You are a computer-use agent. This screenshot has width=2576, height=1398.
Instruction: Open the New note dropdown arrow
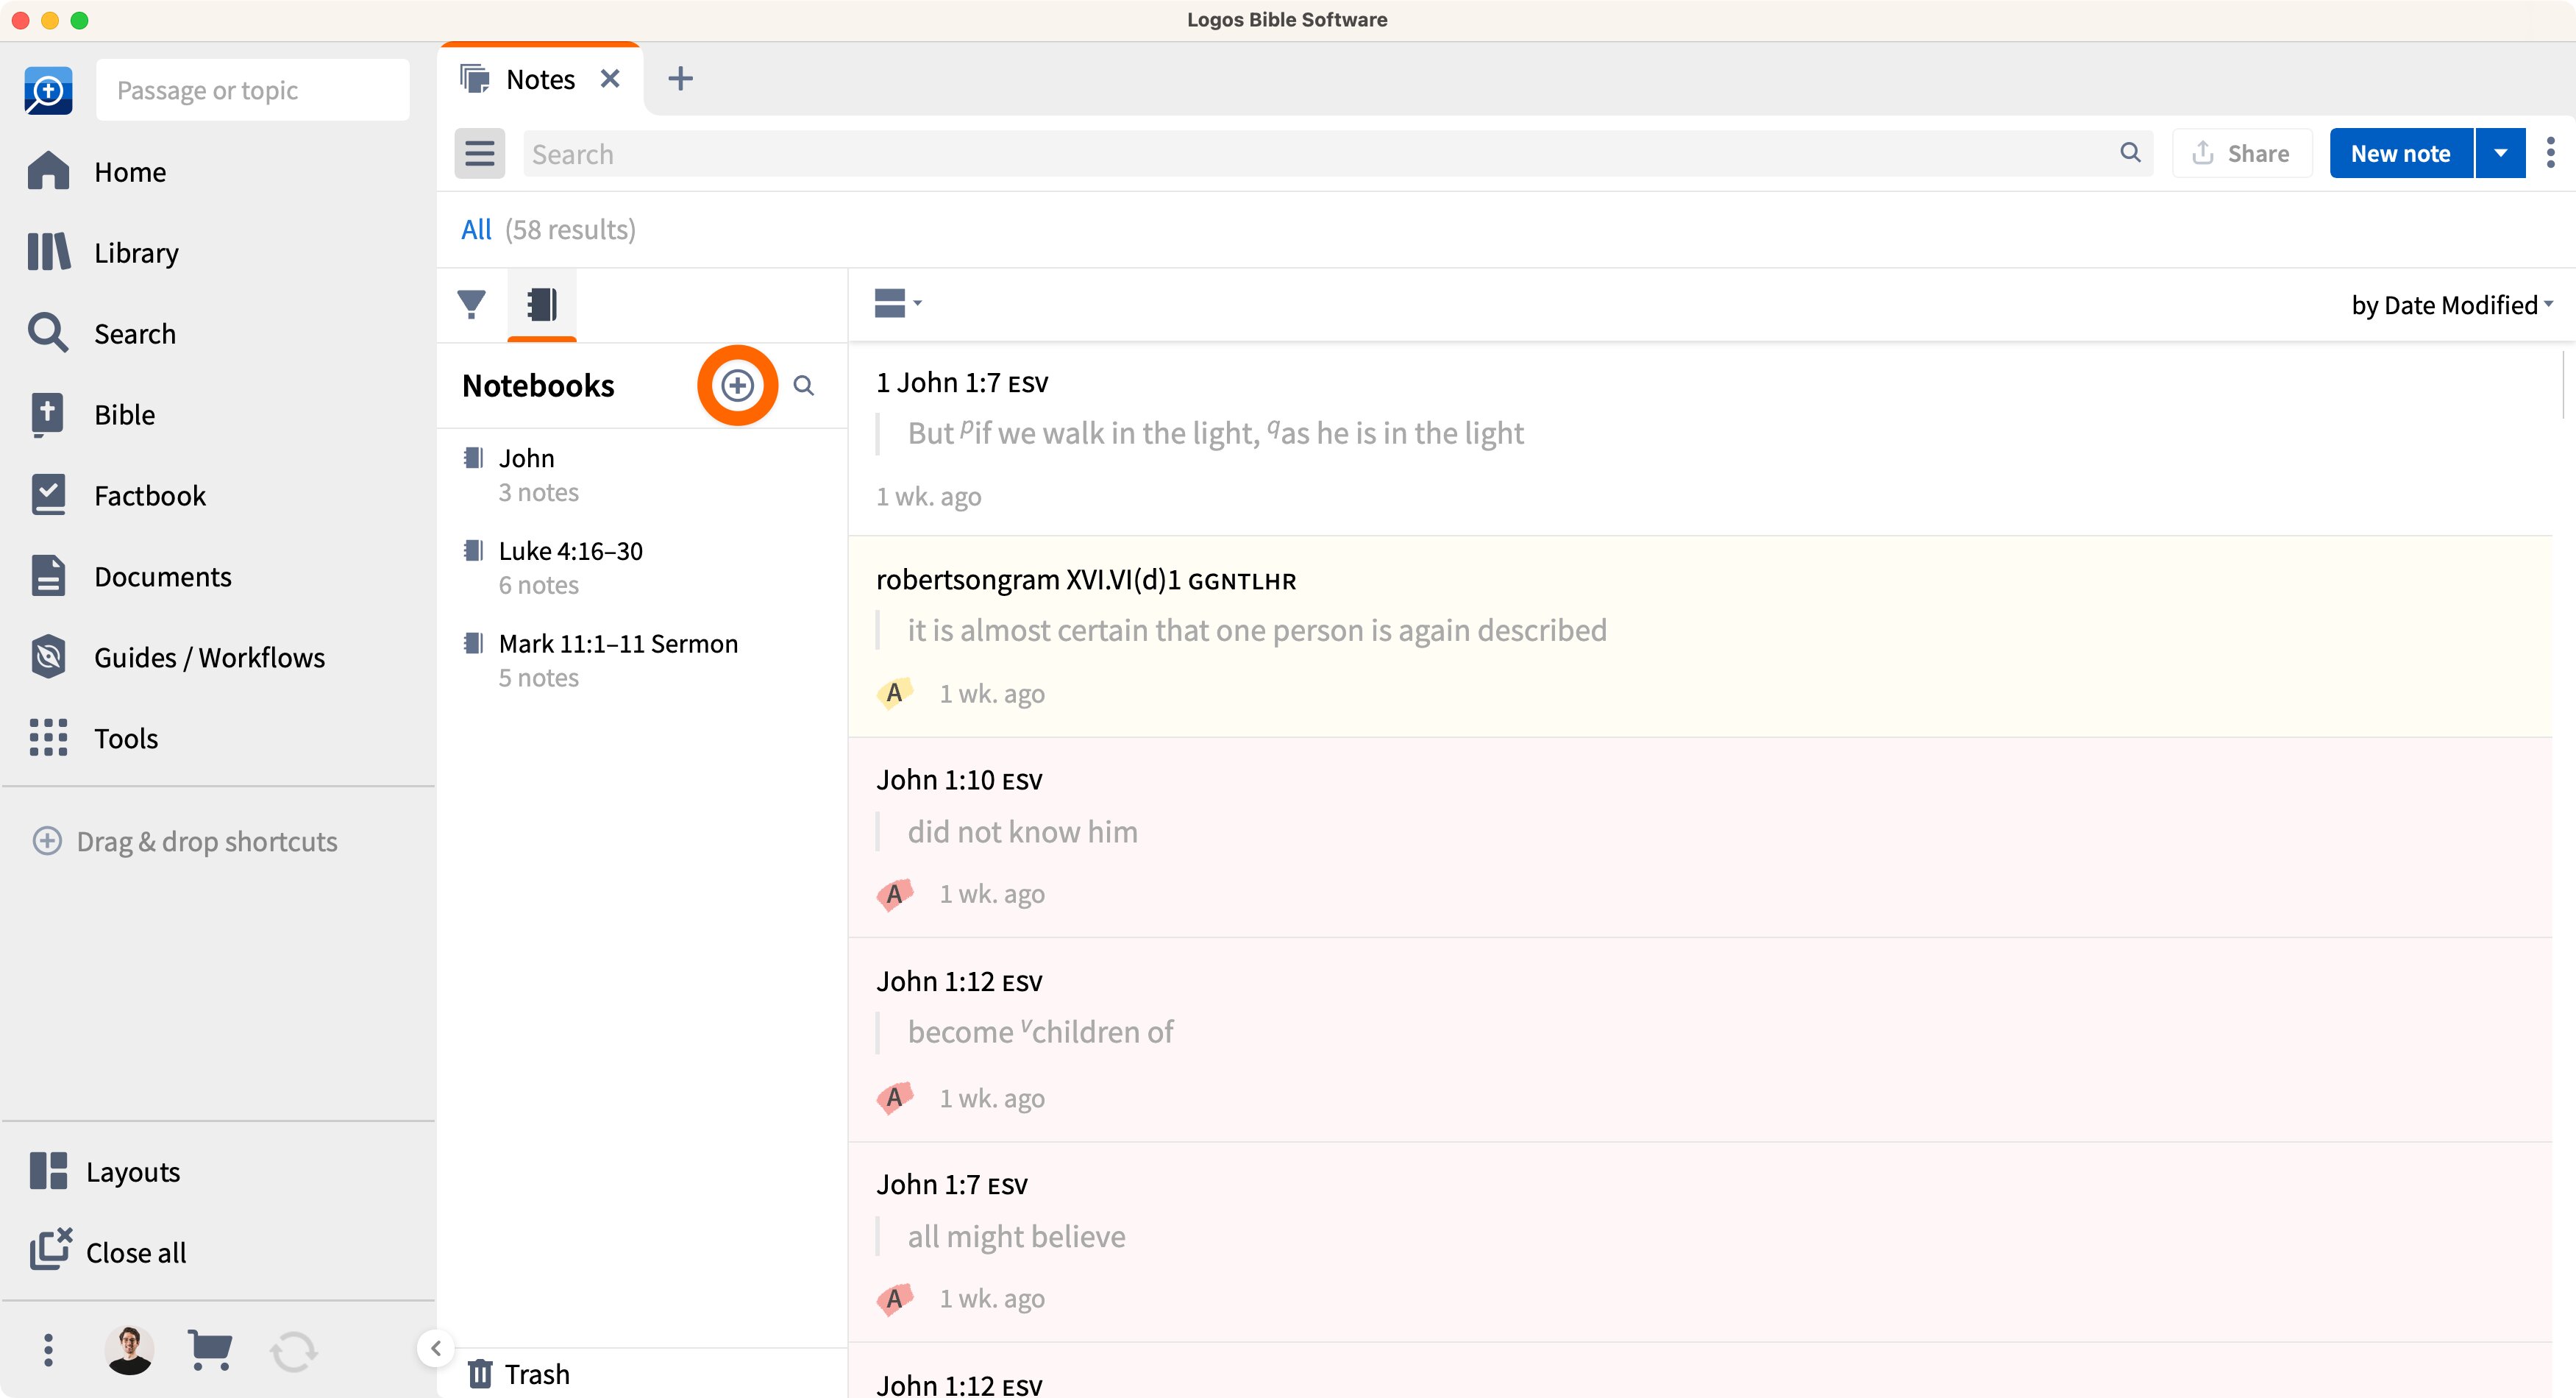click(2500, 153)
